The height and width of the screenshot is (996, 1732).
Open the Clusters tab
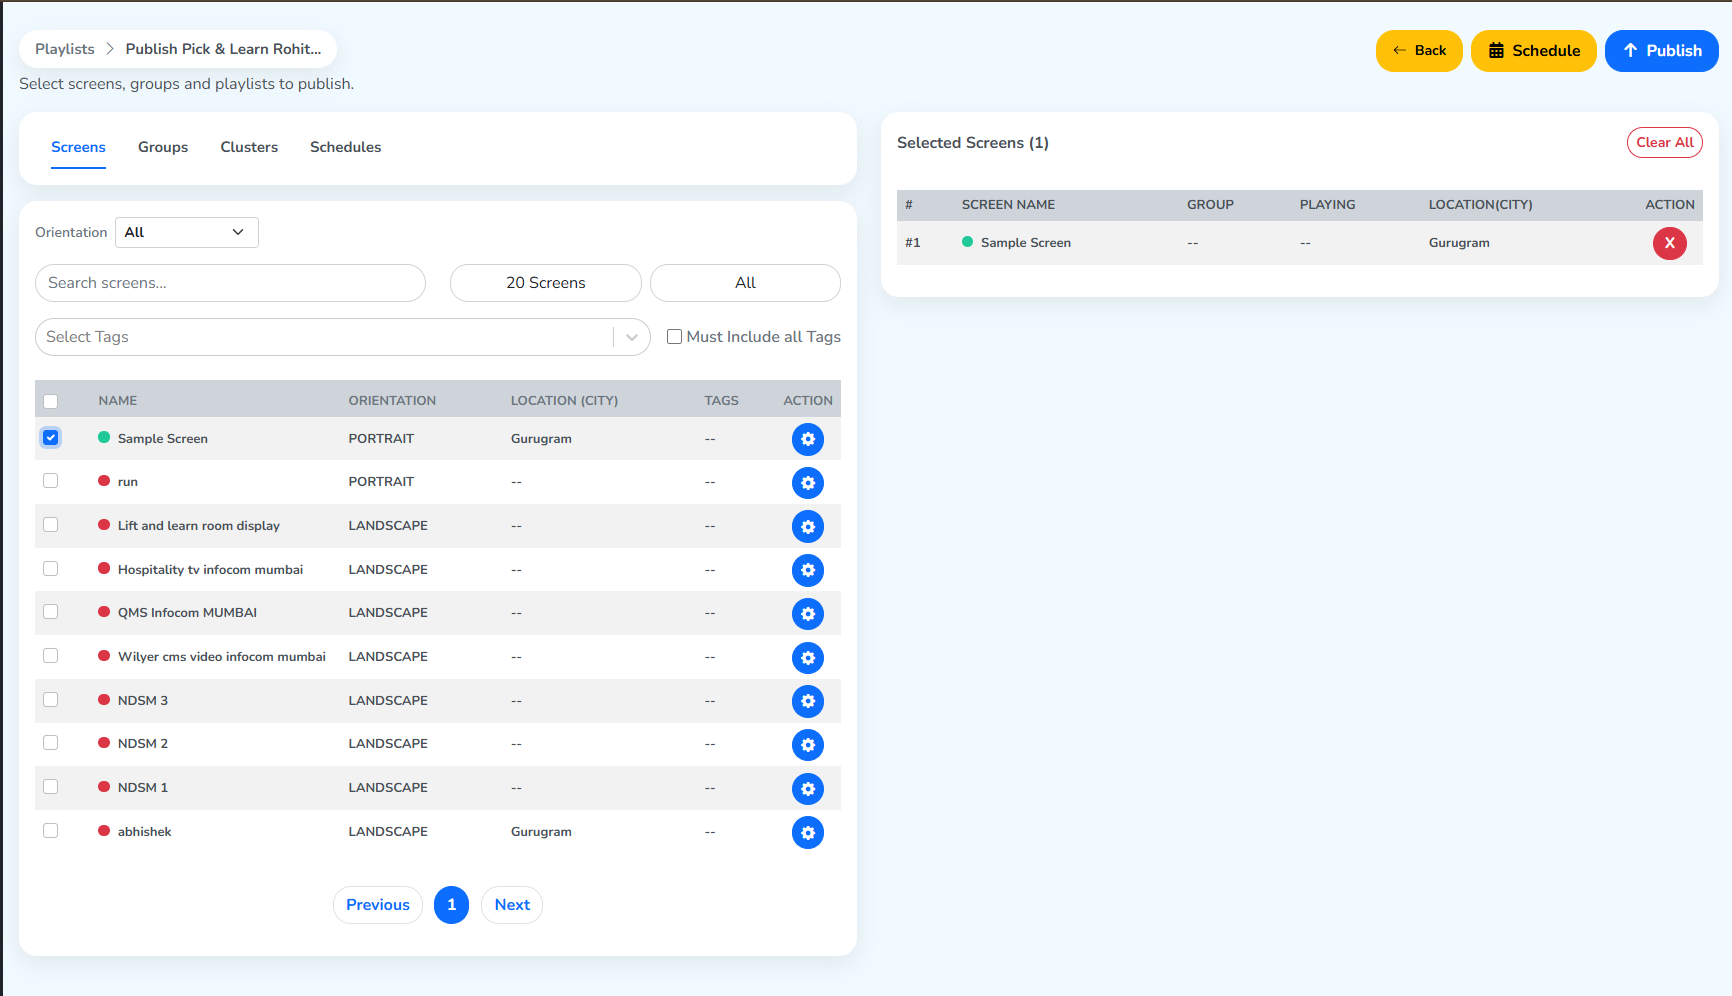pyautogui.click(x=249, y=147)
